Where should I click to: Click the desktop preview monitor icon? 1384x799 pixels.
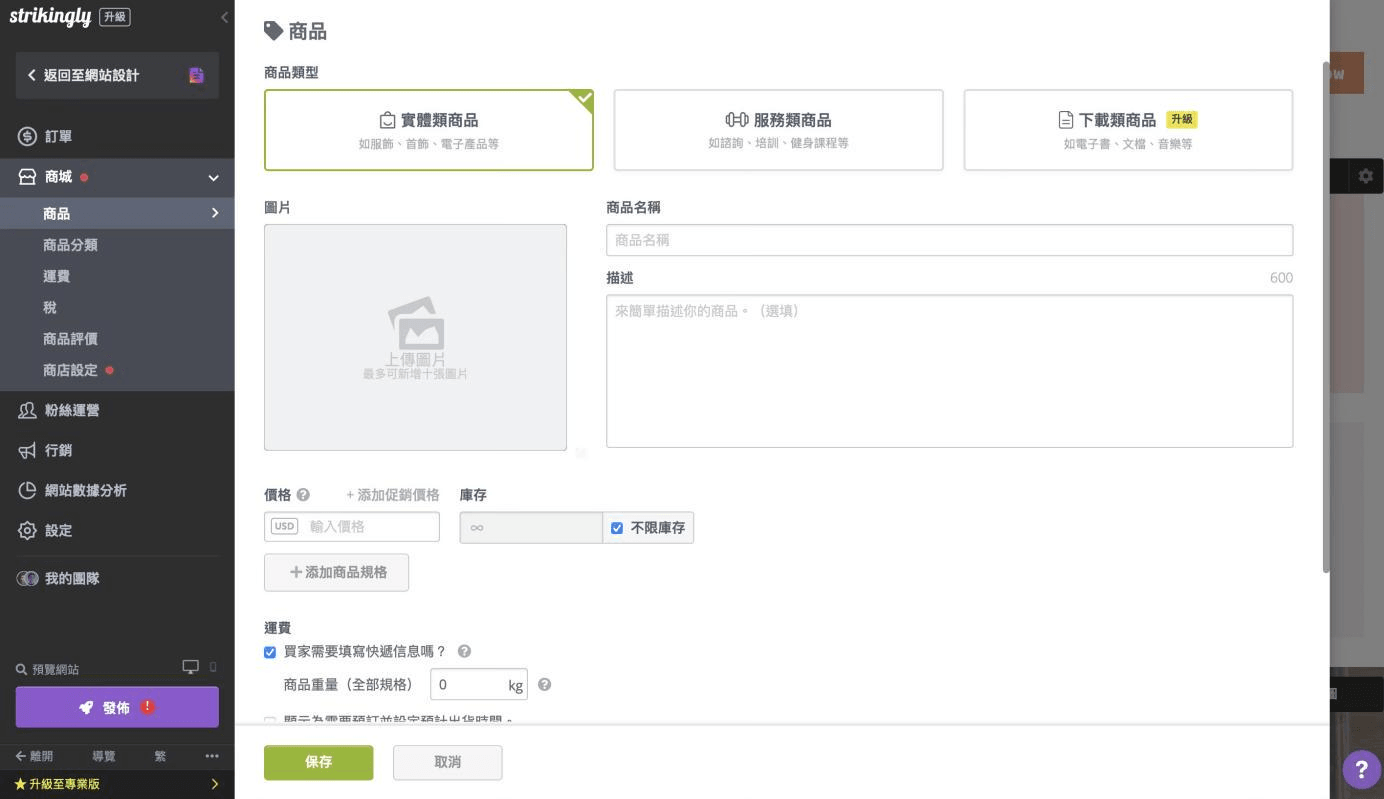pos(190,668)
